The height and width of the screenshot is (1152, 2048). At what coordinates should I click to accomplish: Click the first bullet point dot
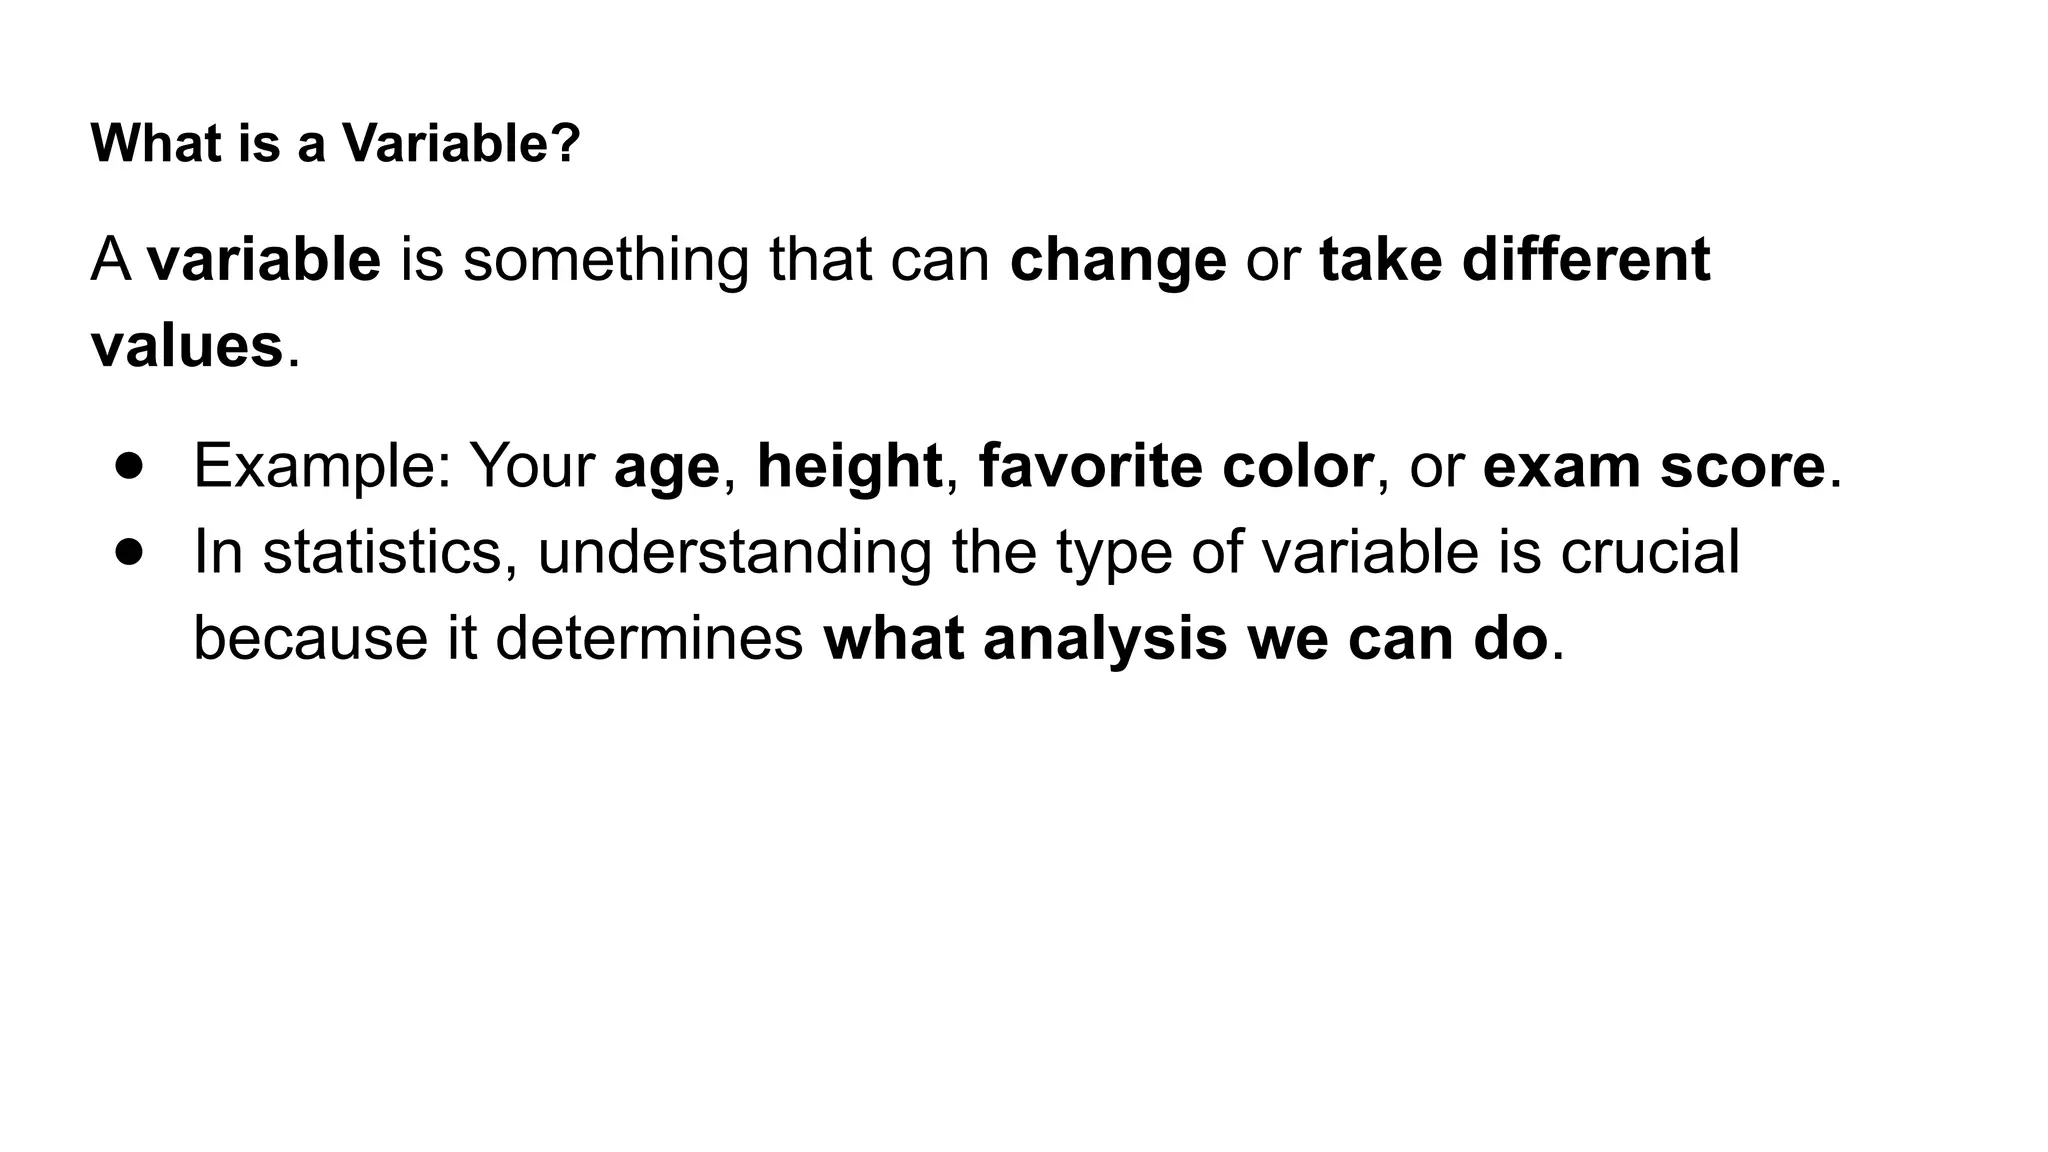pyautogui.click(x=130, y=466)
